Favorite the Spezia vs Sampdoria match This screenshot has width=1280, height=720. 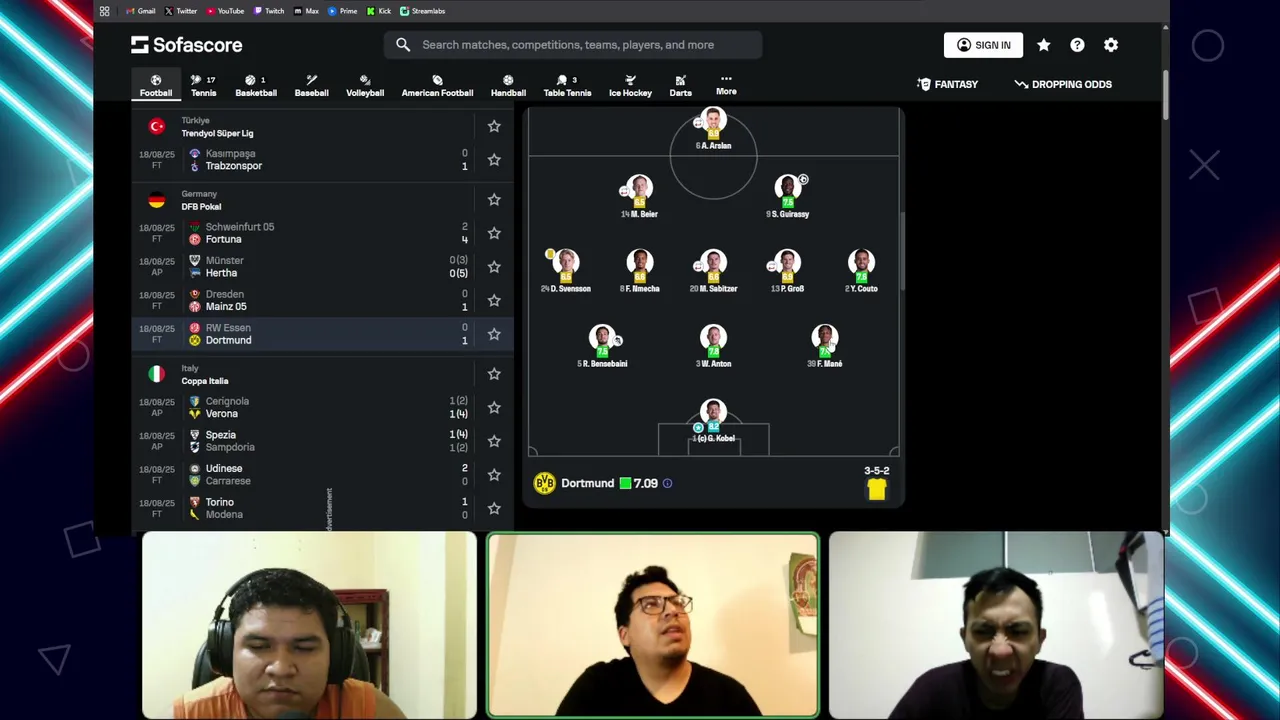point(494,441)
